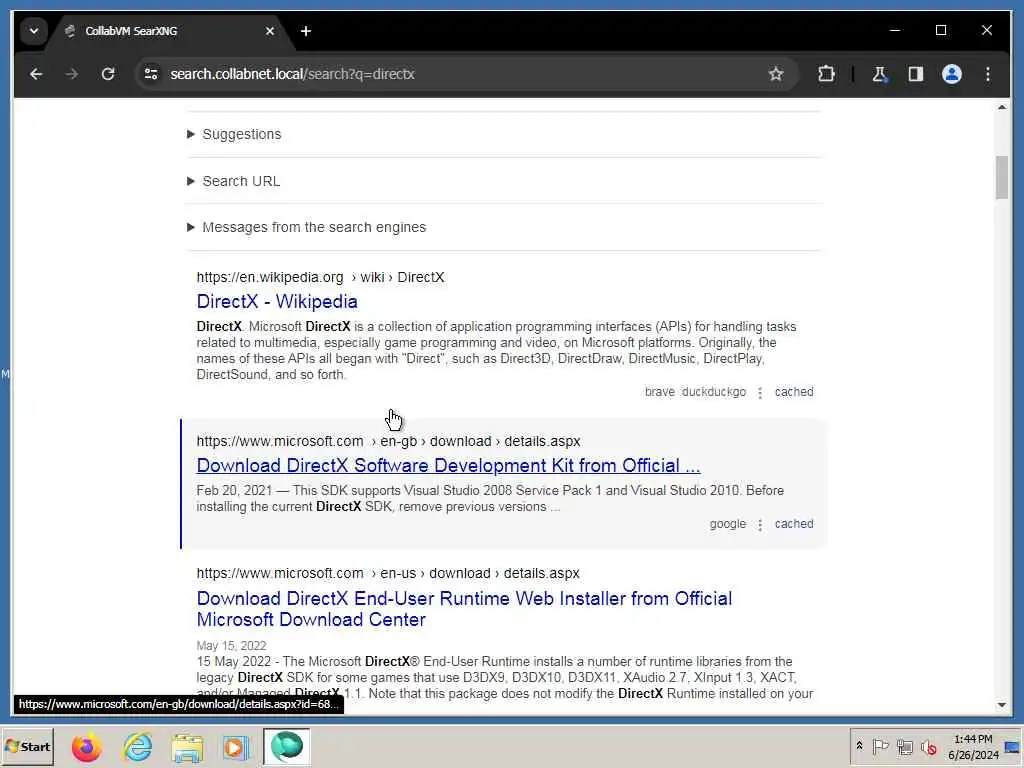Open the Action Center flag icon

point(880,746)
